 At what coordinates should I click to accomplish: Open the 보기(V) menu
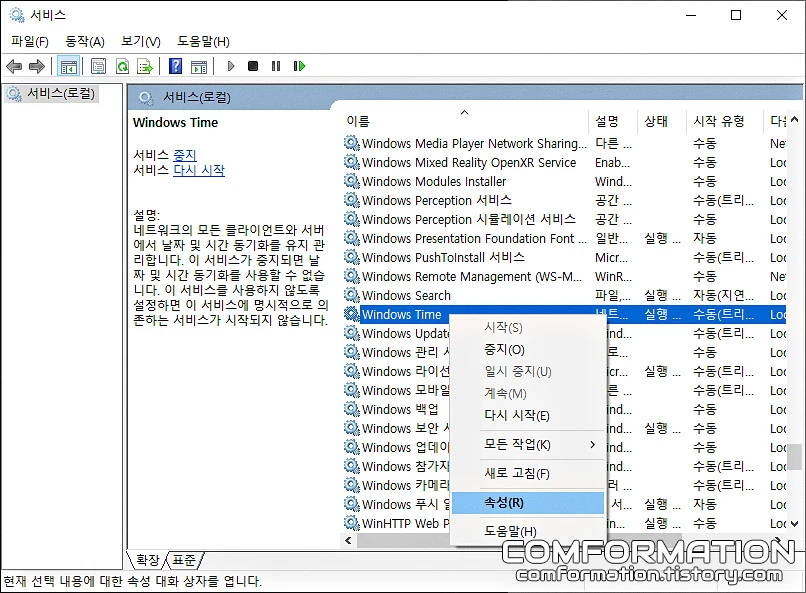pos(141,42)
